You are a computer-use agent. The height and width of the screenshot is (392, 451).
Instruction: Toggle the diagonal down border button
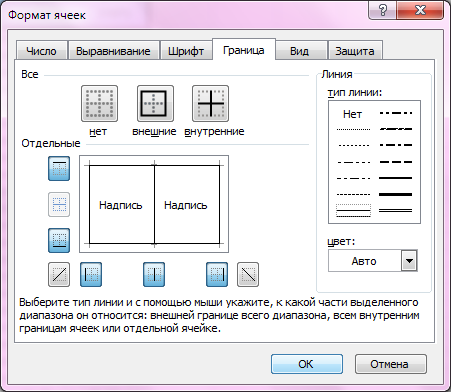(248, 275)
